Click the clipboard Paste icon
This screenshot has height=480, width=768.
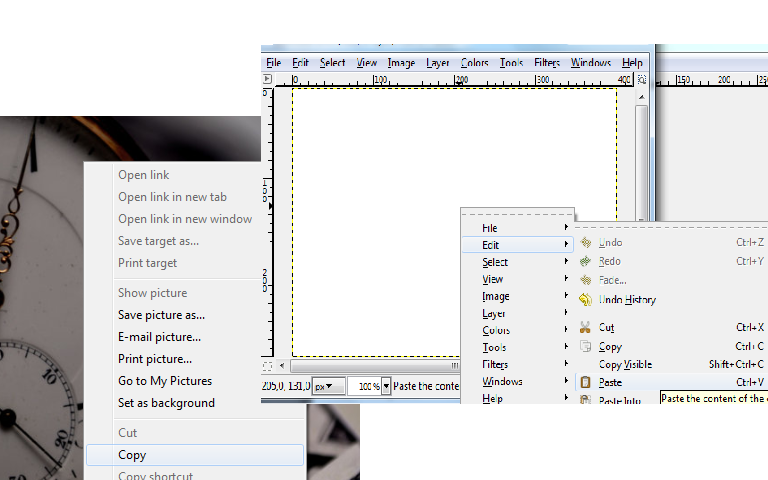tap(585, 382)
